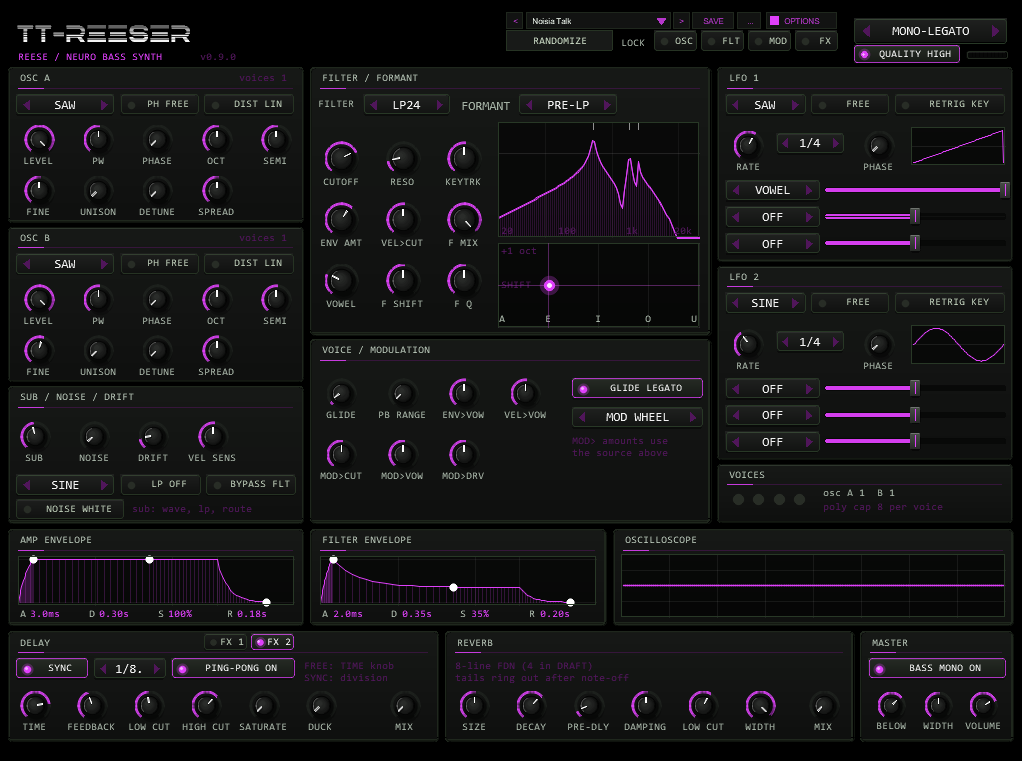Click the PB Range knob
The width and height of the screenshot is (1022, 761).
click(x=402, y=394)
